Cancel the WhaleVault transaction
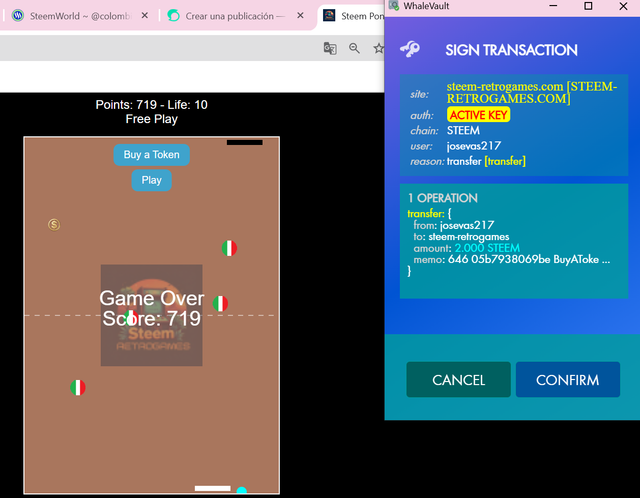Image resolution: width=640 pixels, height=498 pixels. coord(458,379)
